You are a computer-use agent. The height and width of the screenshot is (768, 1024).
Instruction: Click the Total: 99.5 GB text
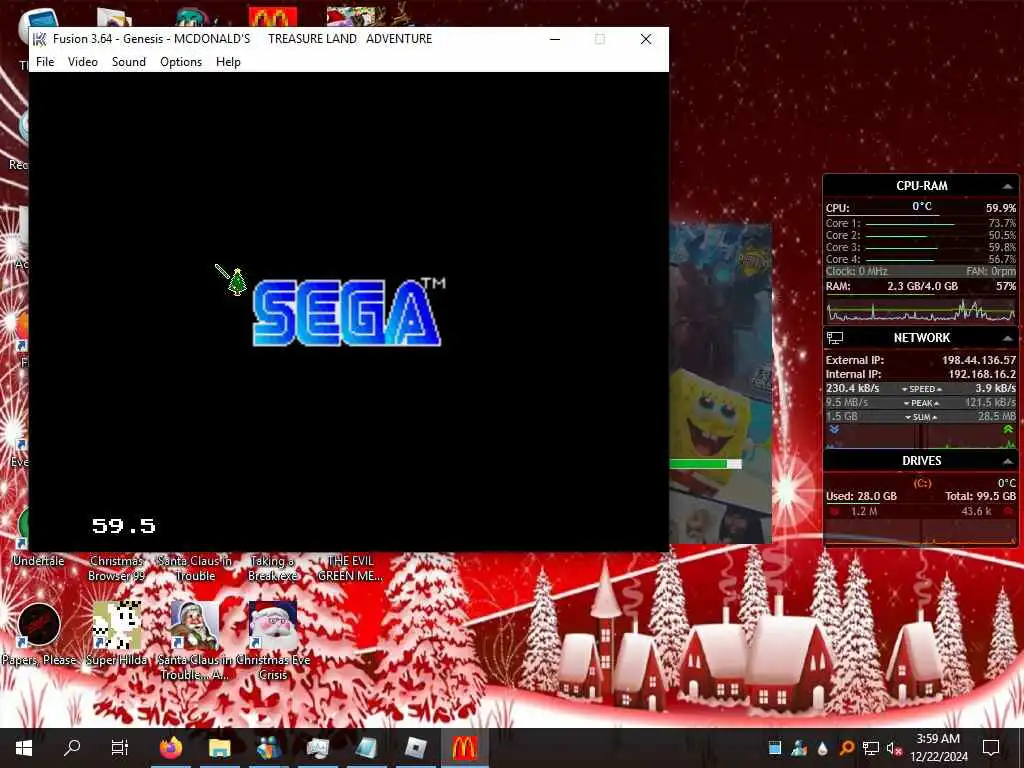[980, 496]
